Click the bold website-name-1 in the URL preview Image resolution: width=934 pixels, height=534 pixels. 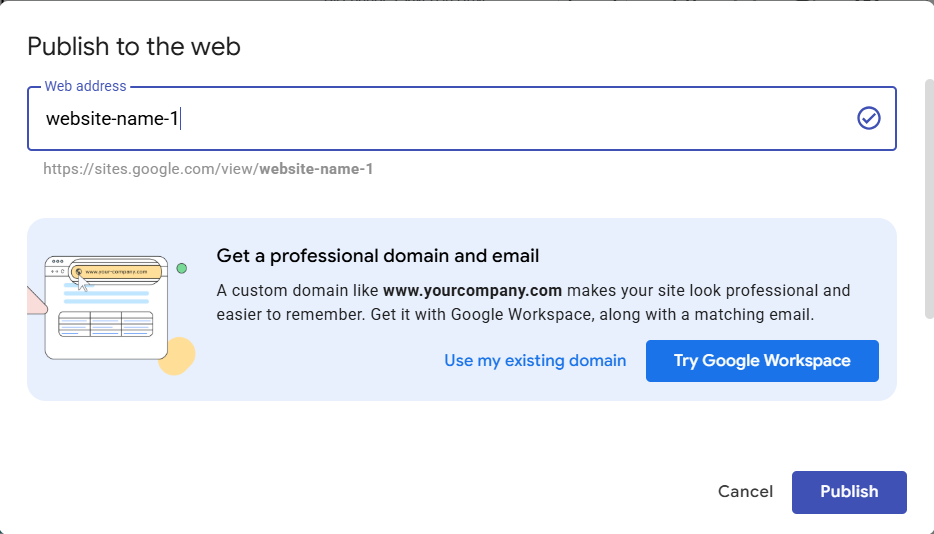[316, 169]
